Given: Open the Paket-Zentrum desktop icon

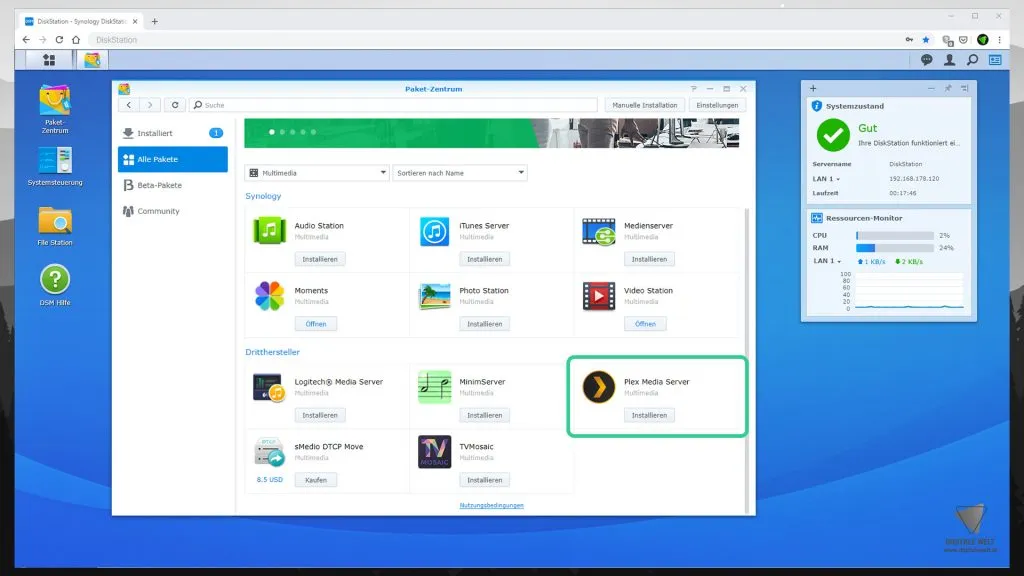Looking at the screenshot, I should coord(55,108).
